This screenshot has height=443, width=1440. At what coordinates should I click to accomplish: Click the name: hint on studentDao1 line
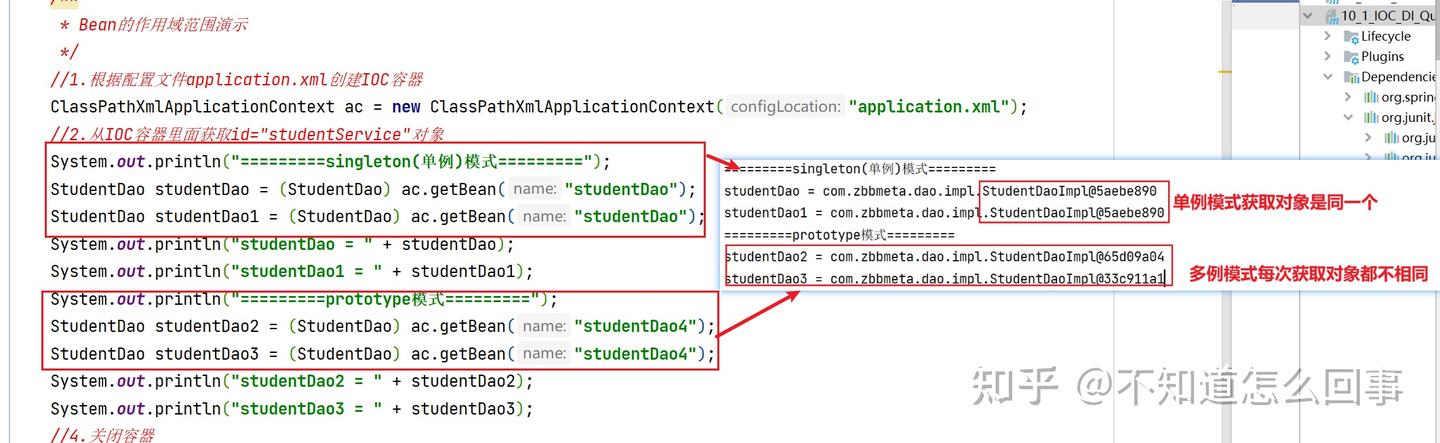(x=544, y=217)
